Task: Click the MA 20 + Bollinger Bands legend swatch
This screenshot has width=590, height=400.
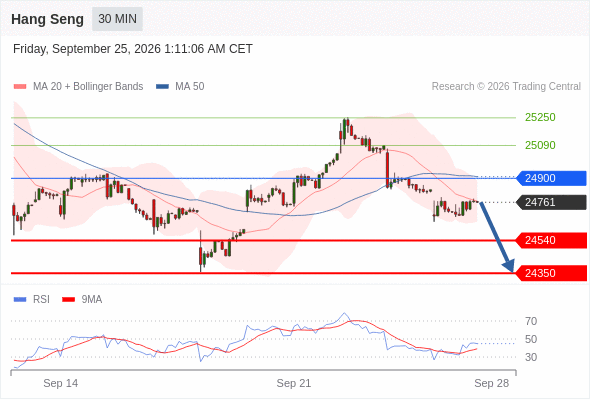Action: click(x=20, y=87)
